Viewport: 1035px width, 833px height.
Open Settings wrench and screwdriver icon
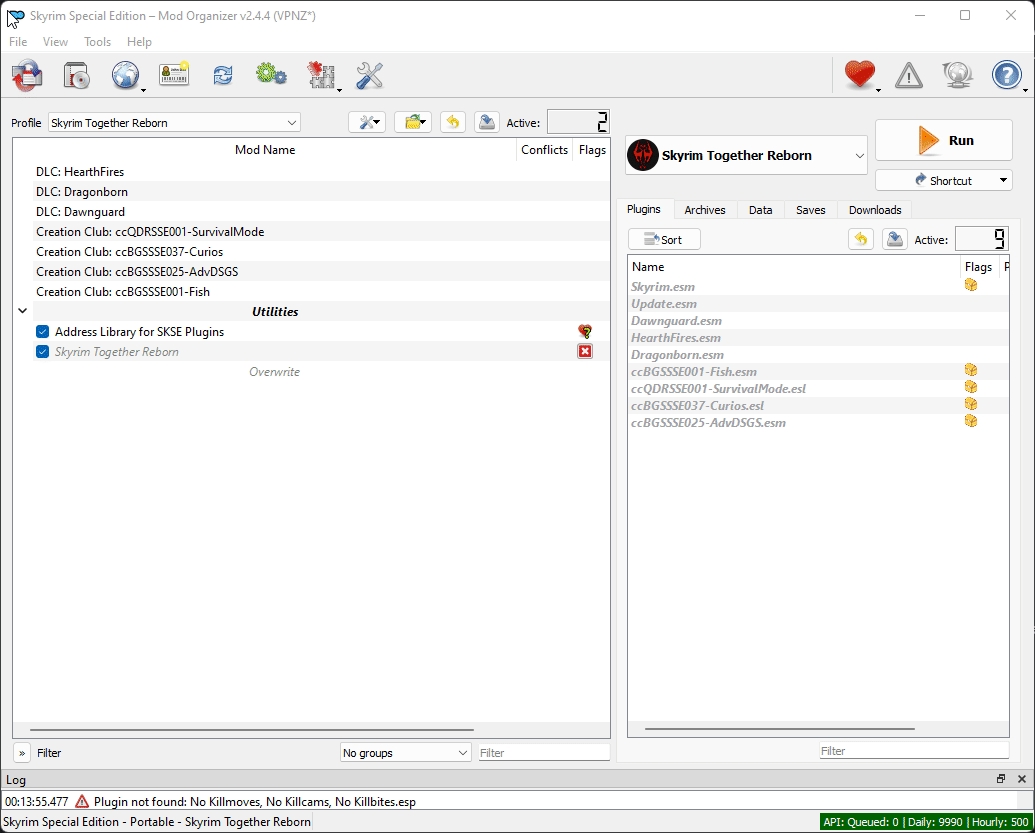369,76
